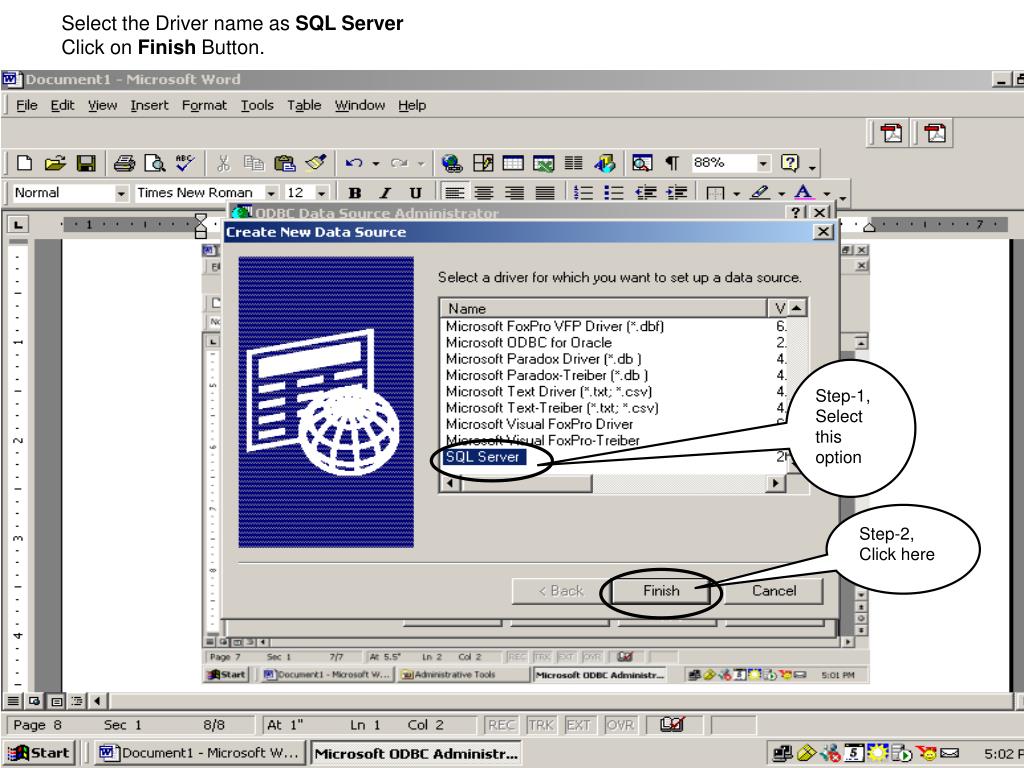Select the Format Painter brush icon
The width and height of the screenshot is (1024, 768).
[316, 163]
